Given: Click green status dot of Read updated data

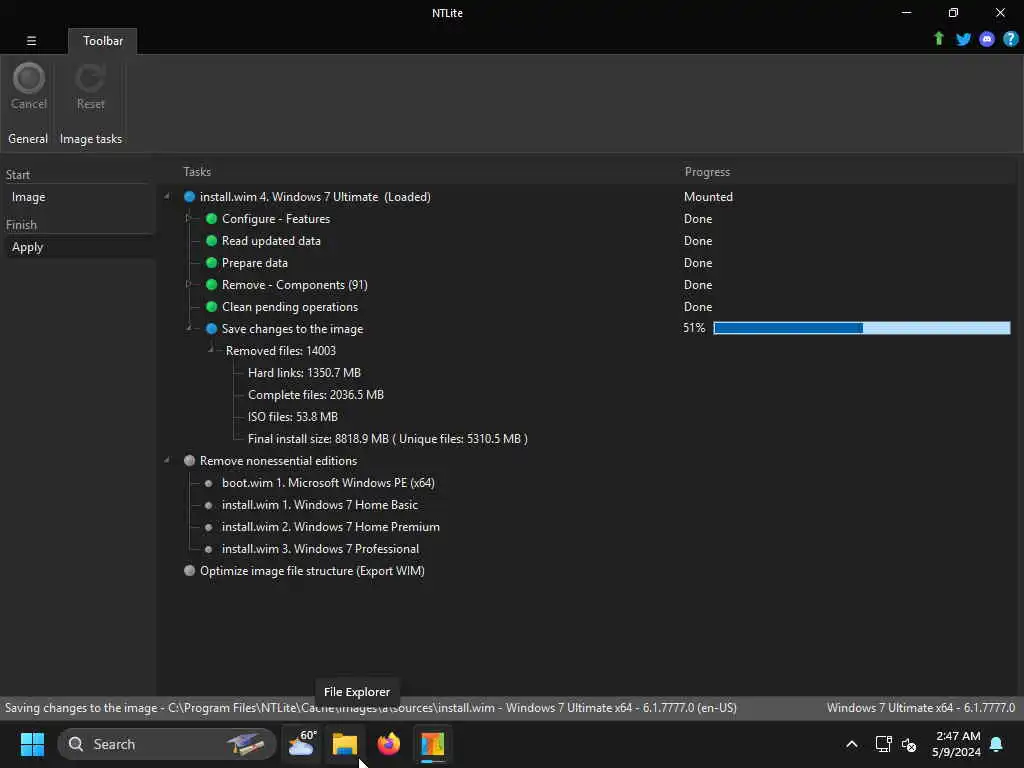Looking at the screenshot, I should (x=211, y=240).
